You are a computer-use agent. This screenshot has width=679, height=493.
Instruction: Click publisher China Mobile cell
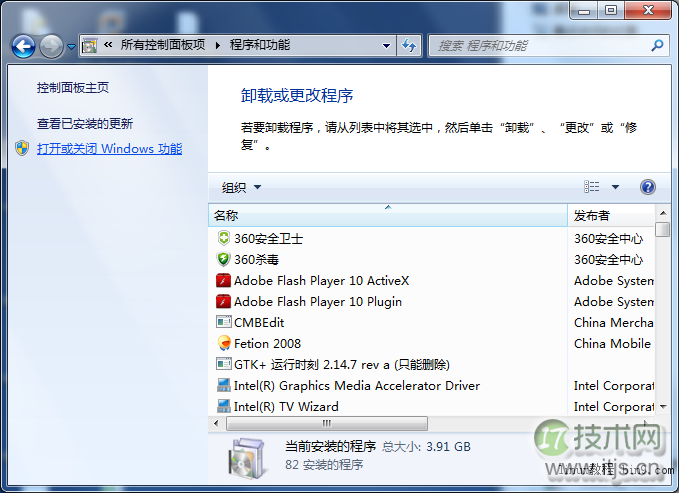[x=612, y=344]
